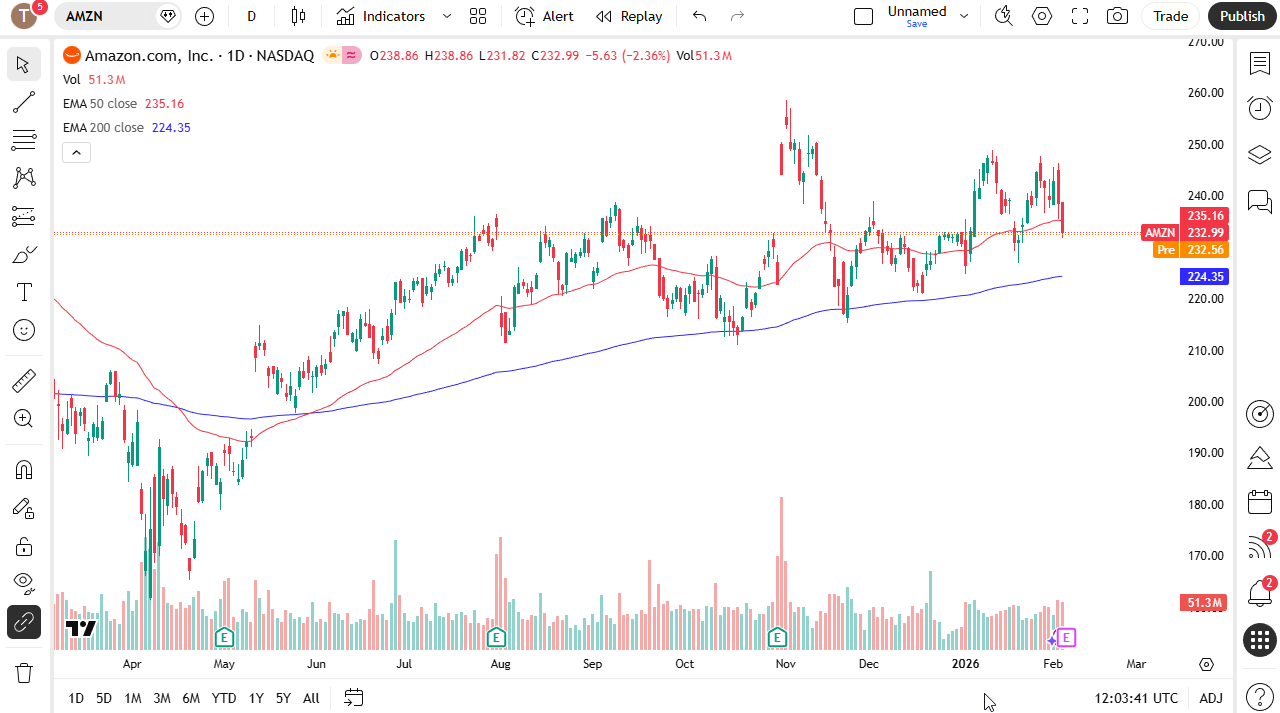The image size is (1280, 713).
Task: Open the object tree layers panel
Action: point(1259,154)
